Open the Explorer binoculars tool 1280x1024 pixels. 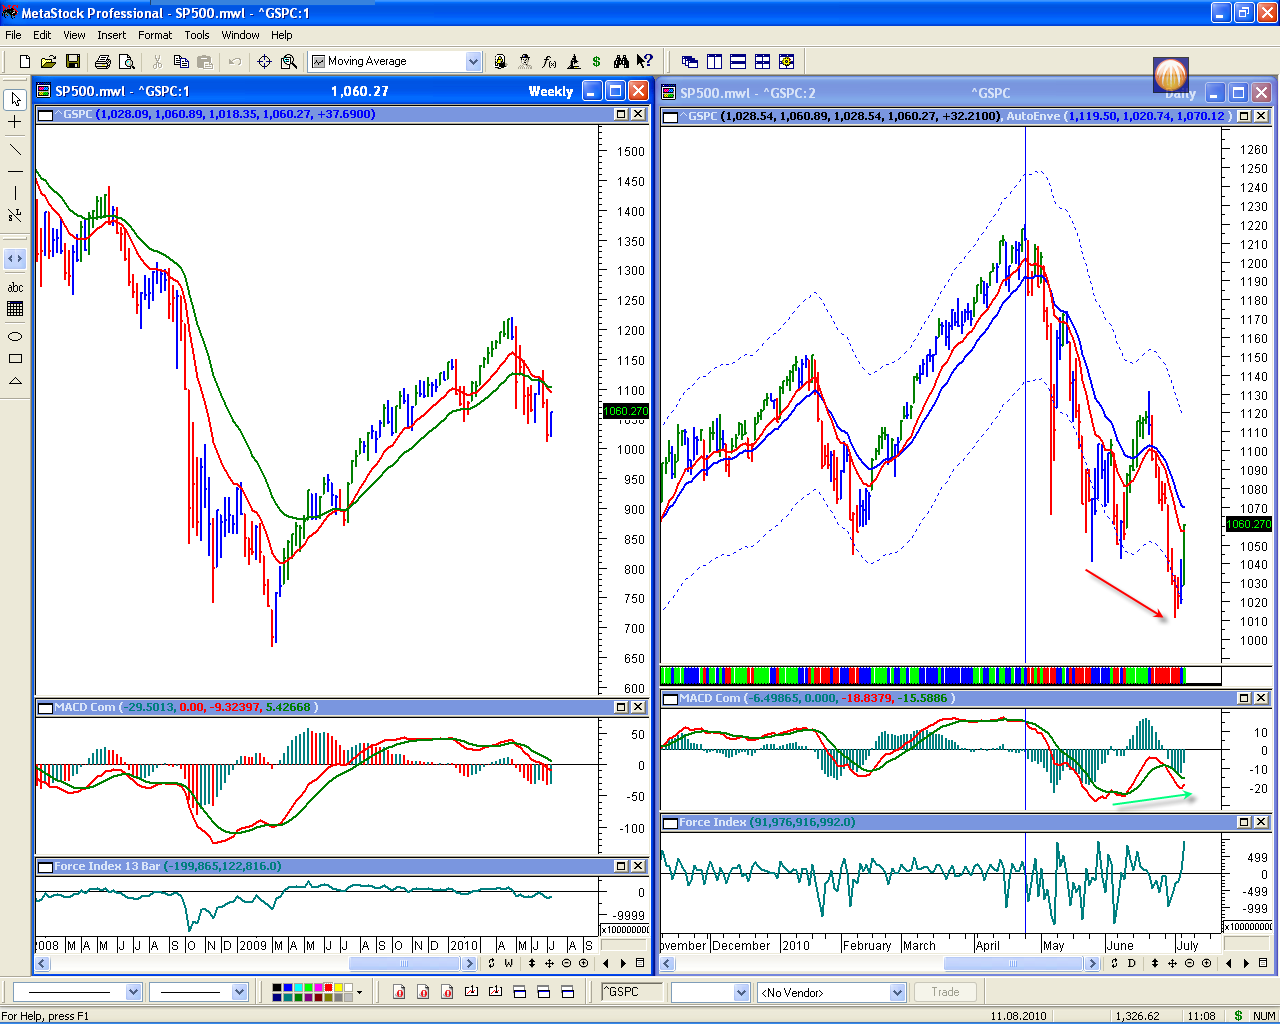click(x=621, y=62)
